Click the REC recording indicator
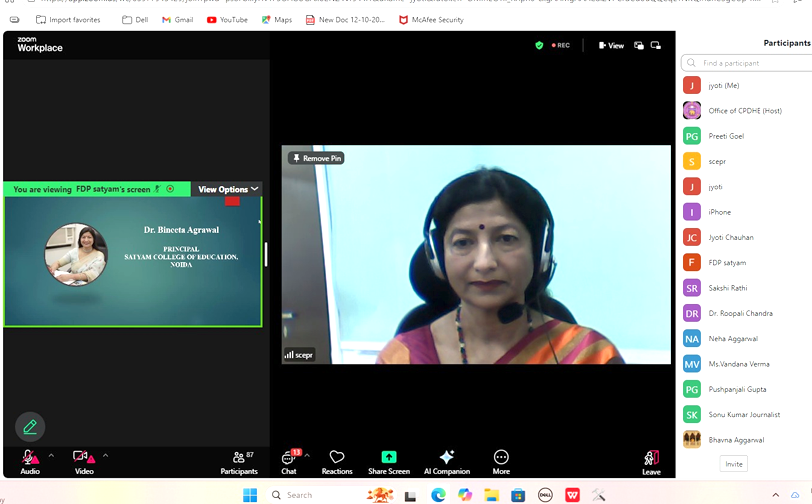The image size is (812, 504). tap(561, 46)
